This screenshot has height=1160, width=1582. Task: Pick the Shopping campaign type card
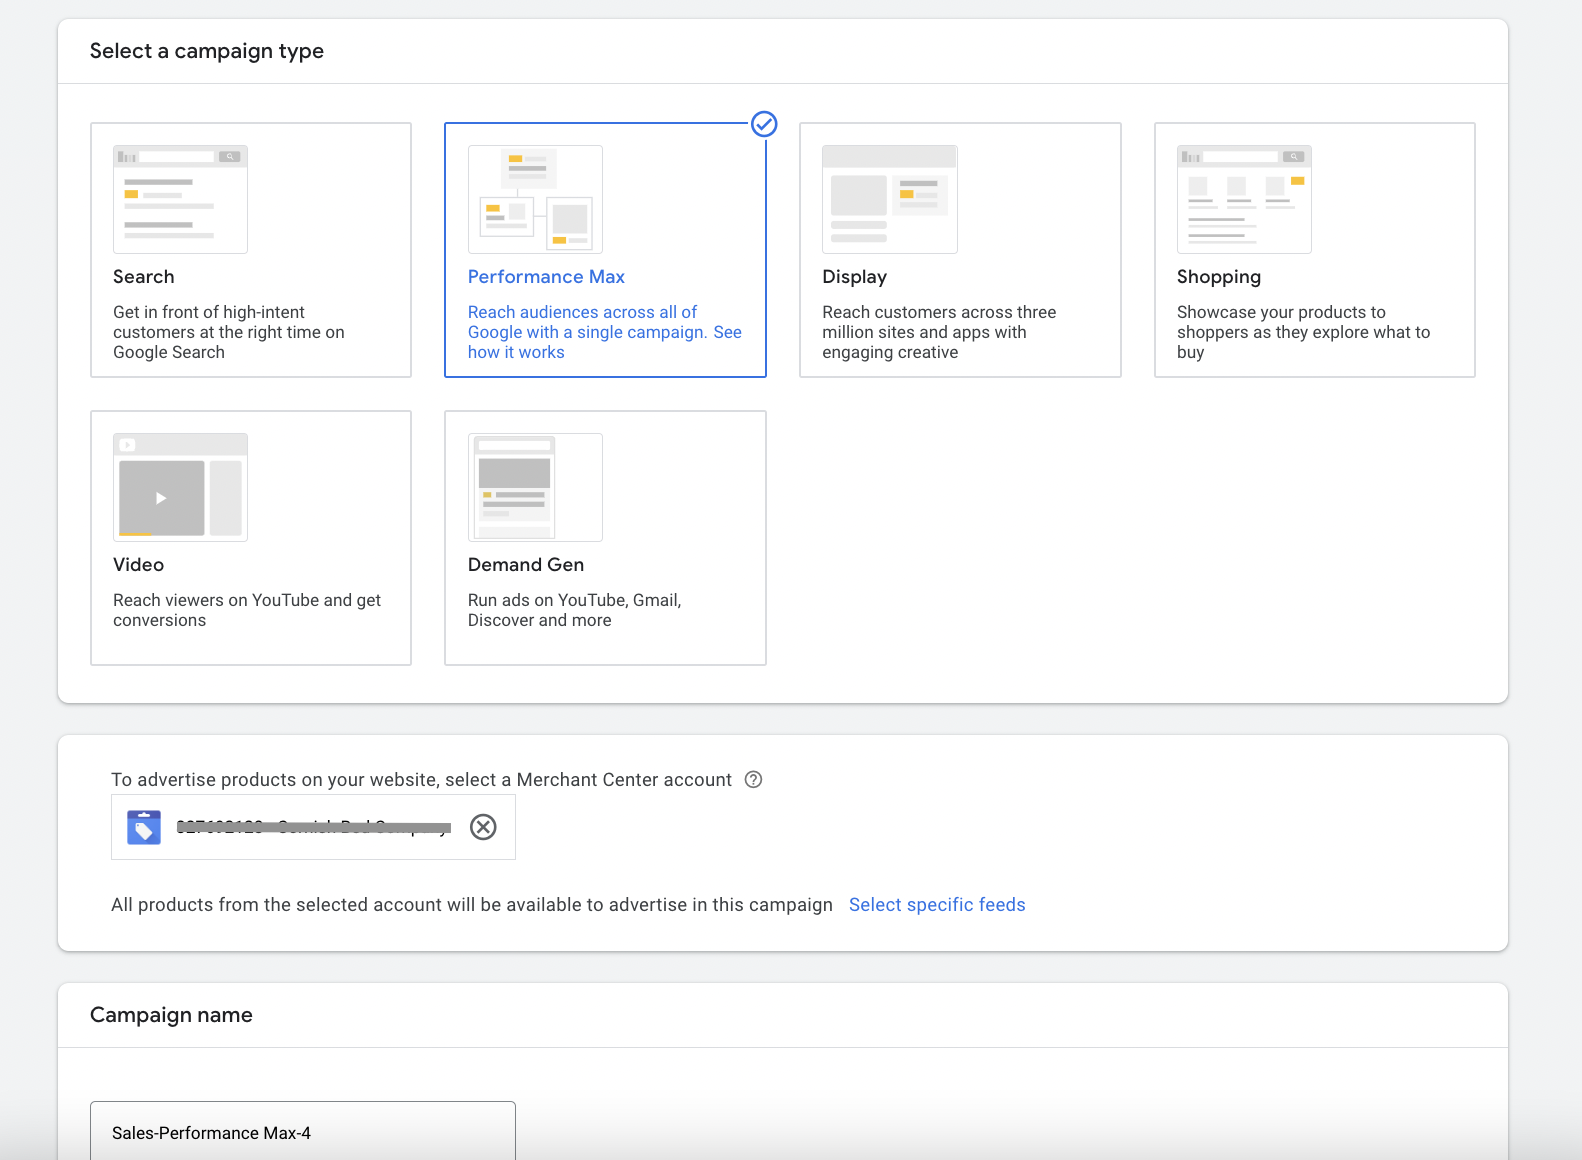click(1314, 320)
